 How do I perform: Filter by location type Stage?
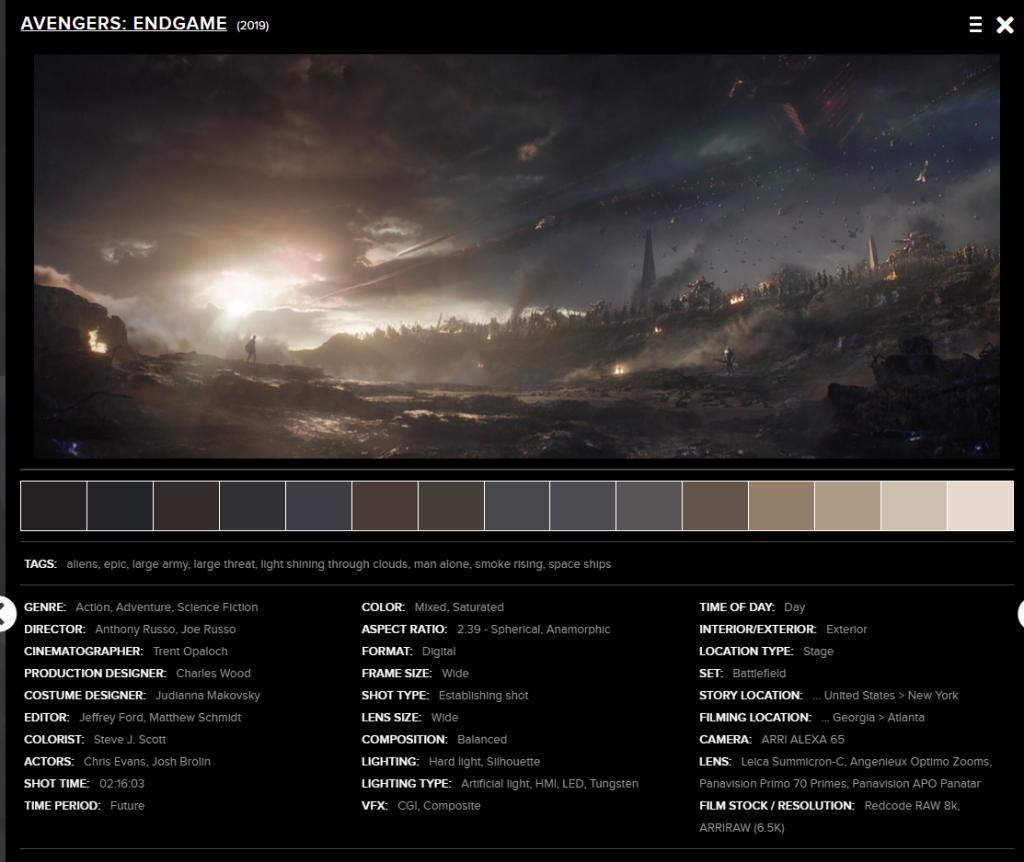pos(818,652)
